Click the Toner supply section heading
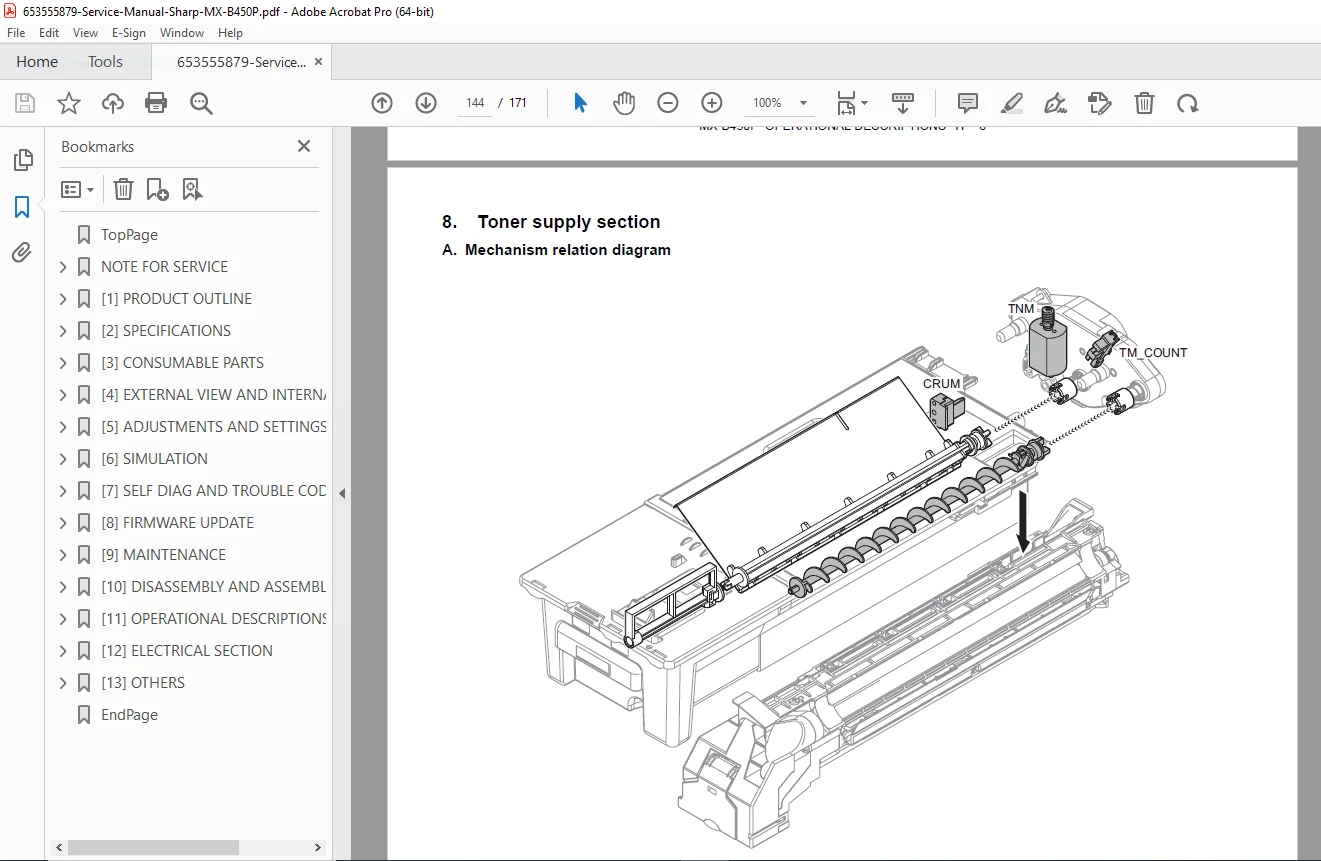This screenshot has height=861, width=1321. pos(551,222)
